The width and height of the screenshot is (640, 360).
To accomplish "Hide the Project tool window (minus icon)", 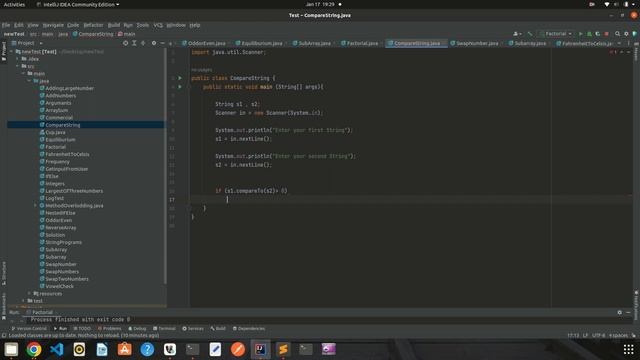I will pyautogui.click(x=162, y=43).
